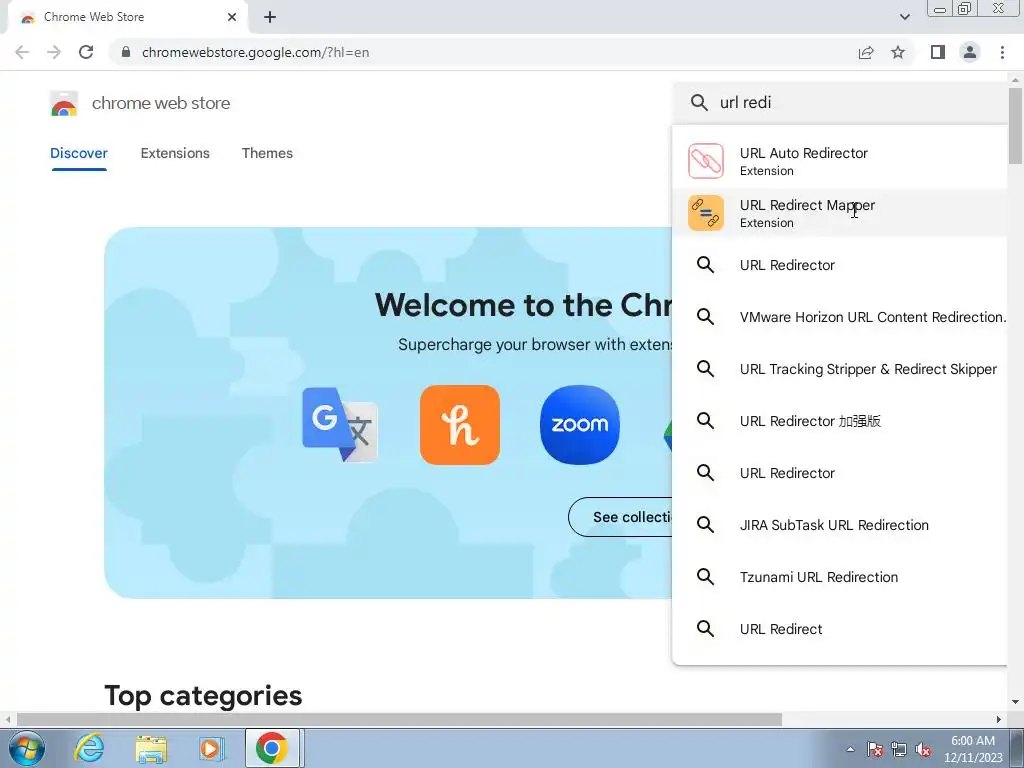1024x768 pixels.
Task: Show hidden tray icons arrow
Action: 850,749
